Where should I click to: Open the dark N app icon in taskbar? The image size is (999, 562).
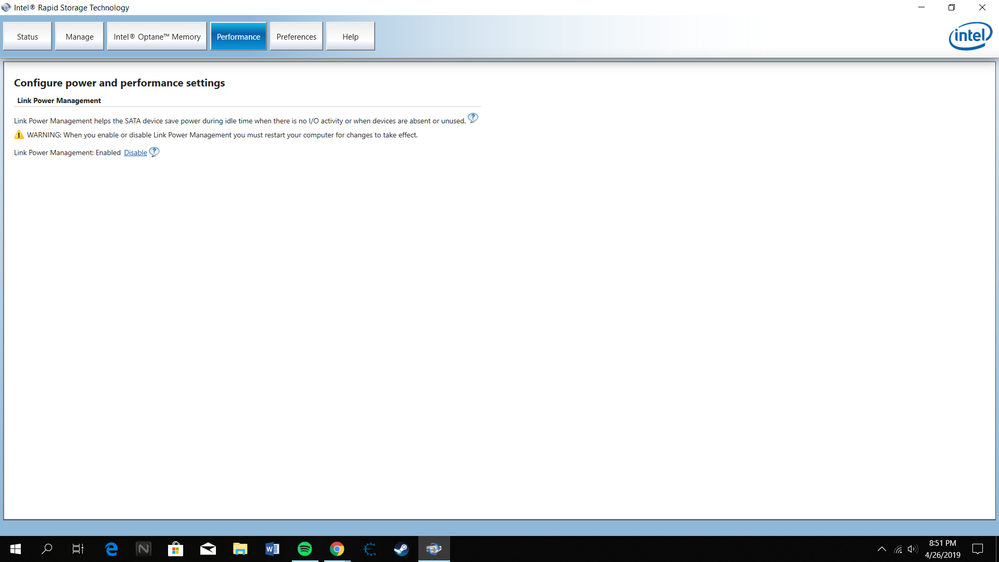tap(143, 549)
